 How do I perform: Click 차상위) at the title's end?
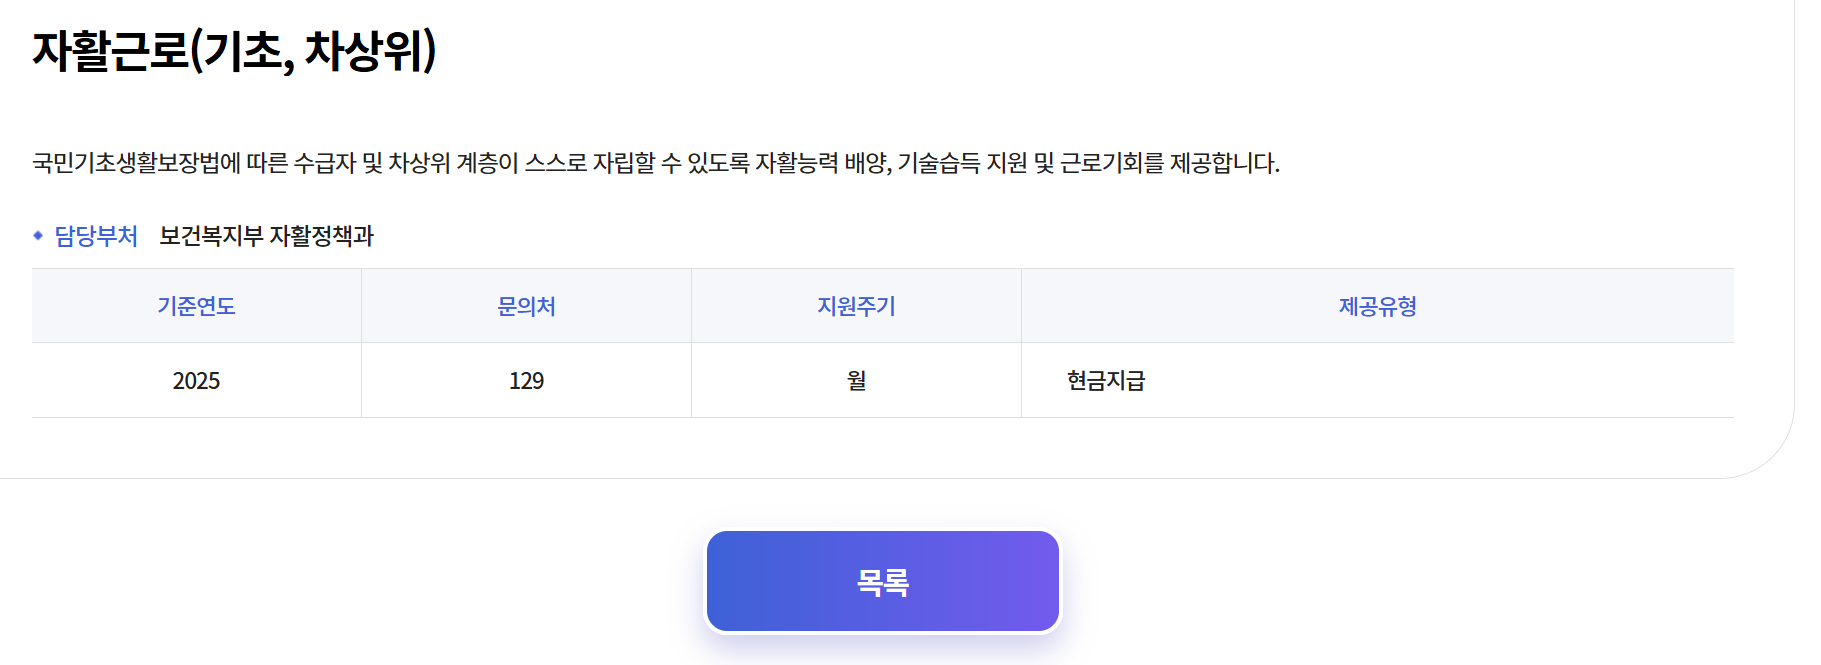pyautogui.click(x=370, y=50)
